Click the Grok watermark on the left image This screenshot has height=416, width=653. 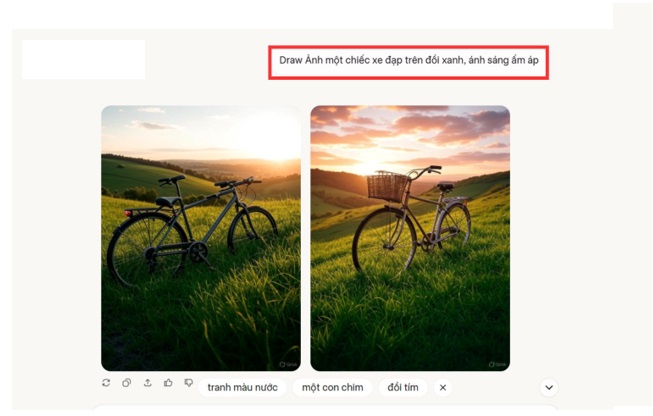click(288, 364)
